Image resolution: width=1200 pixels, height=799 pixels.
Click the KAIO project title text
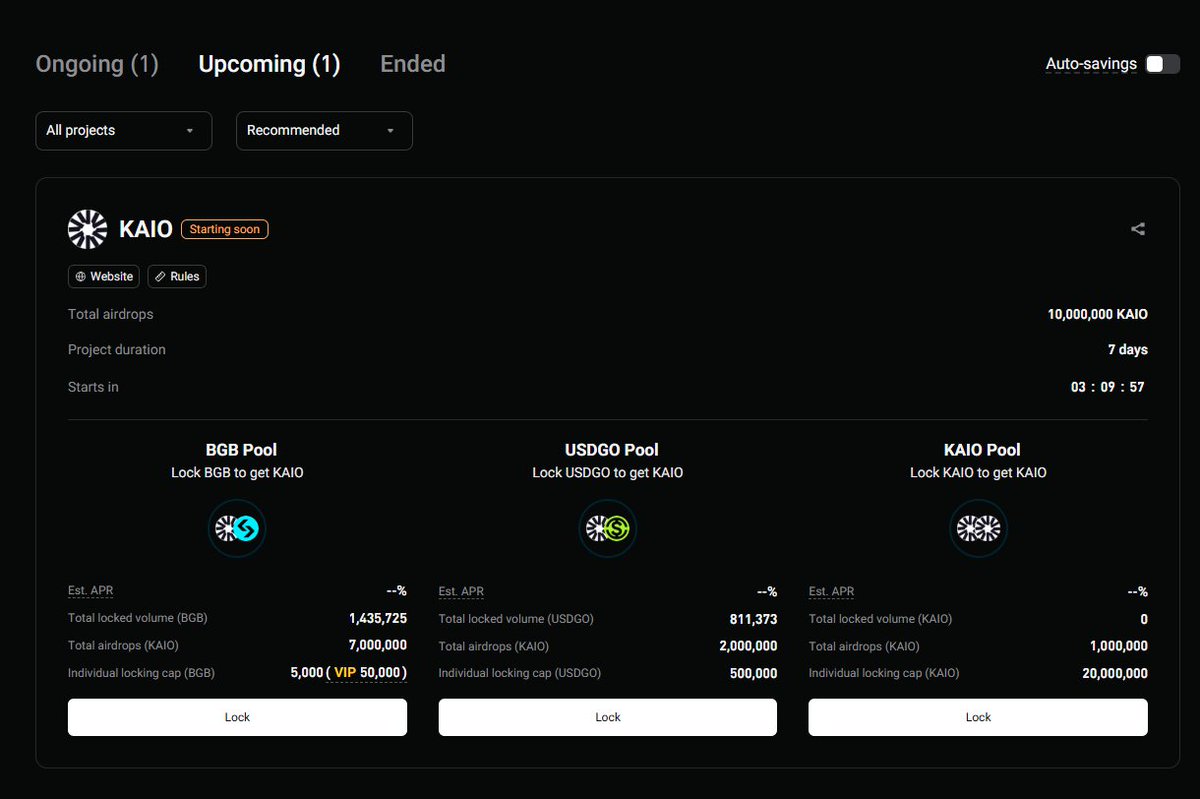[x=146, y=229]
